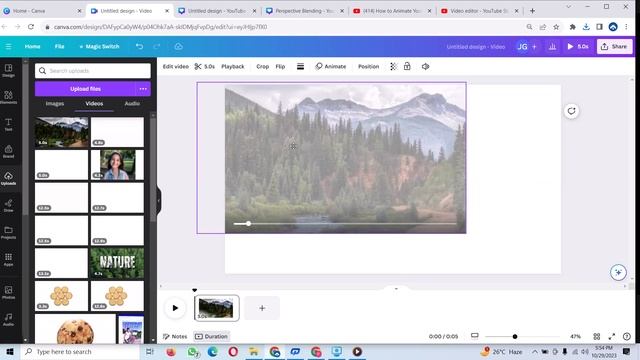The height and width of the screenshot is (360, 640).
Task: Collapse the side panel handle
Action: pos(159,200)
